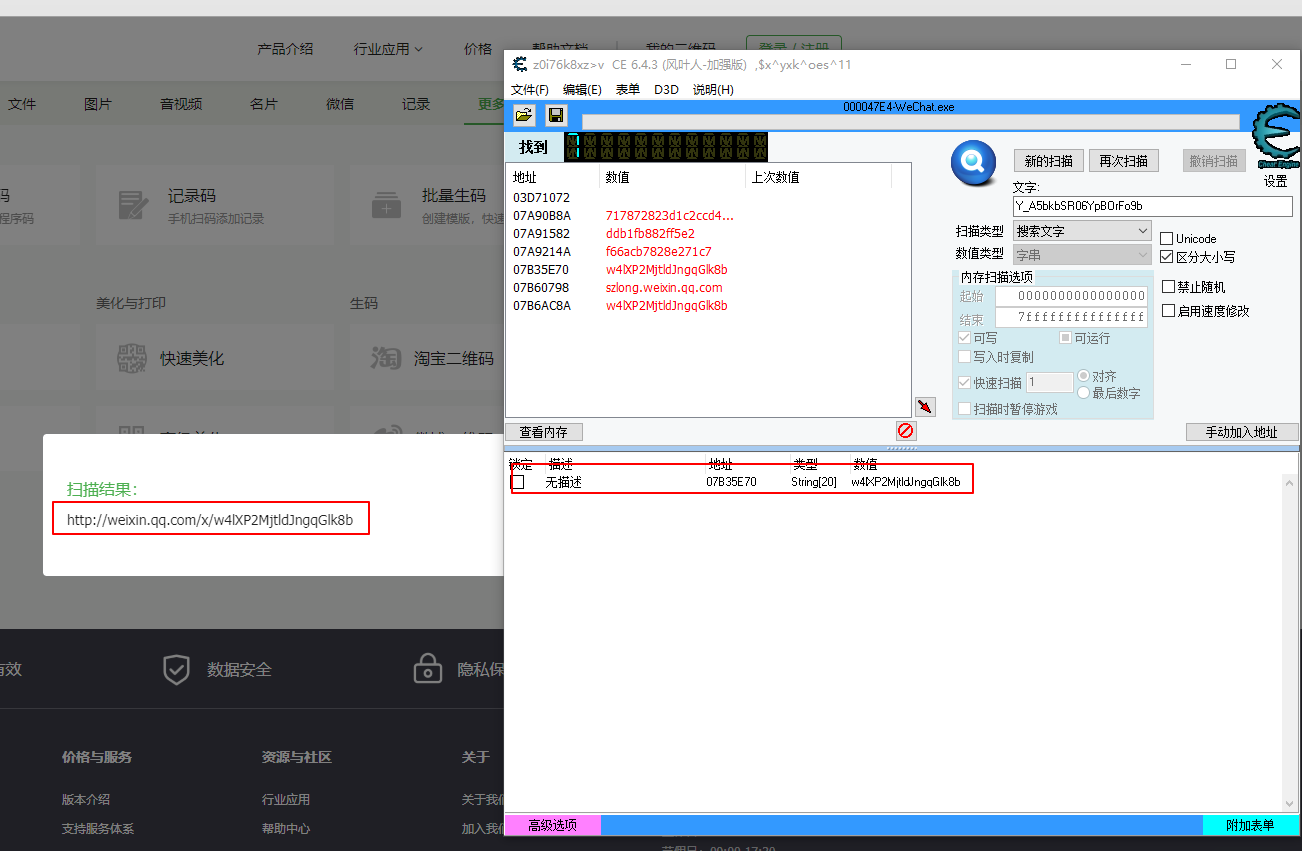
Task: Click the red no-entry clear list icon
Action: (x=905, y=431)
